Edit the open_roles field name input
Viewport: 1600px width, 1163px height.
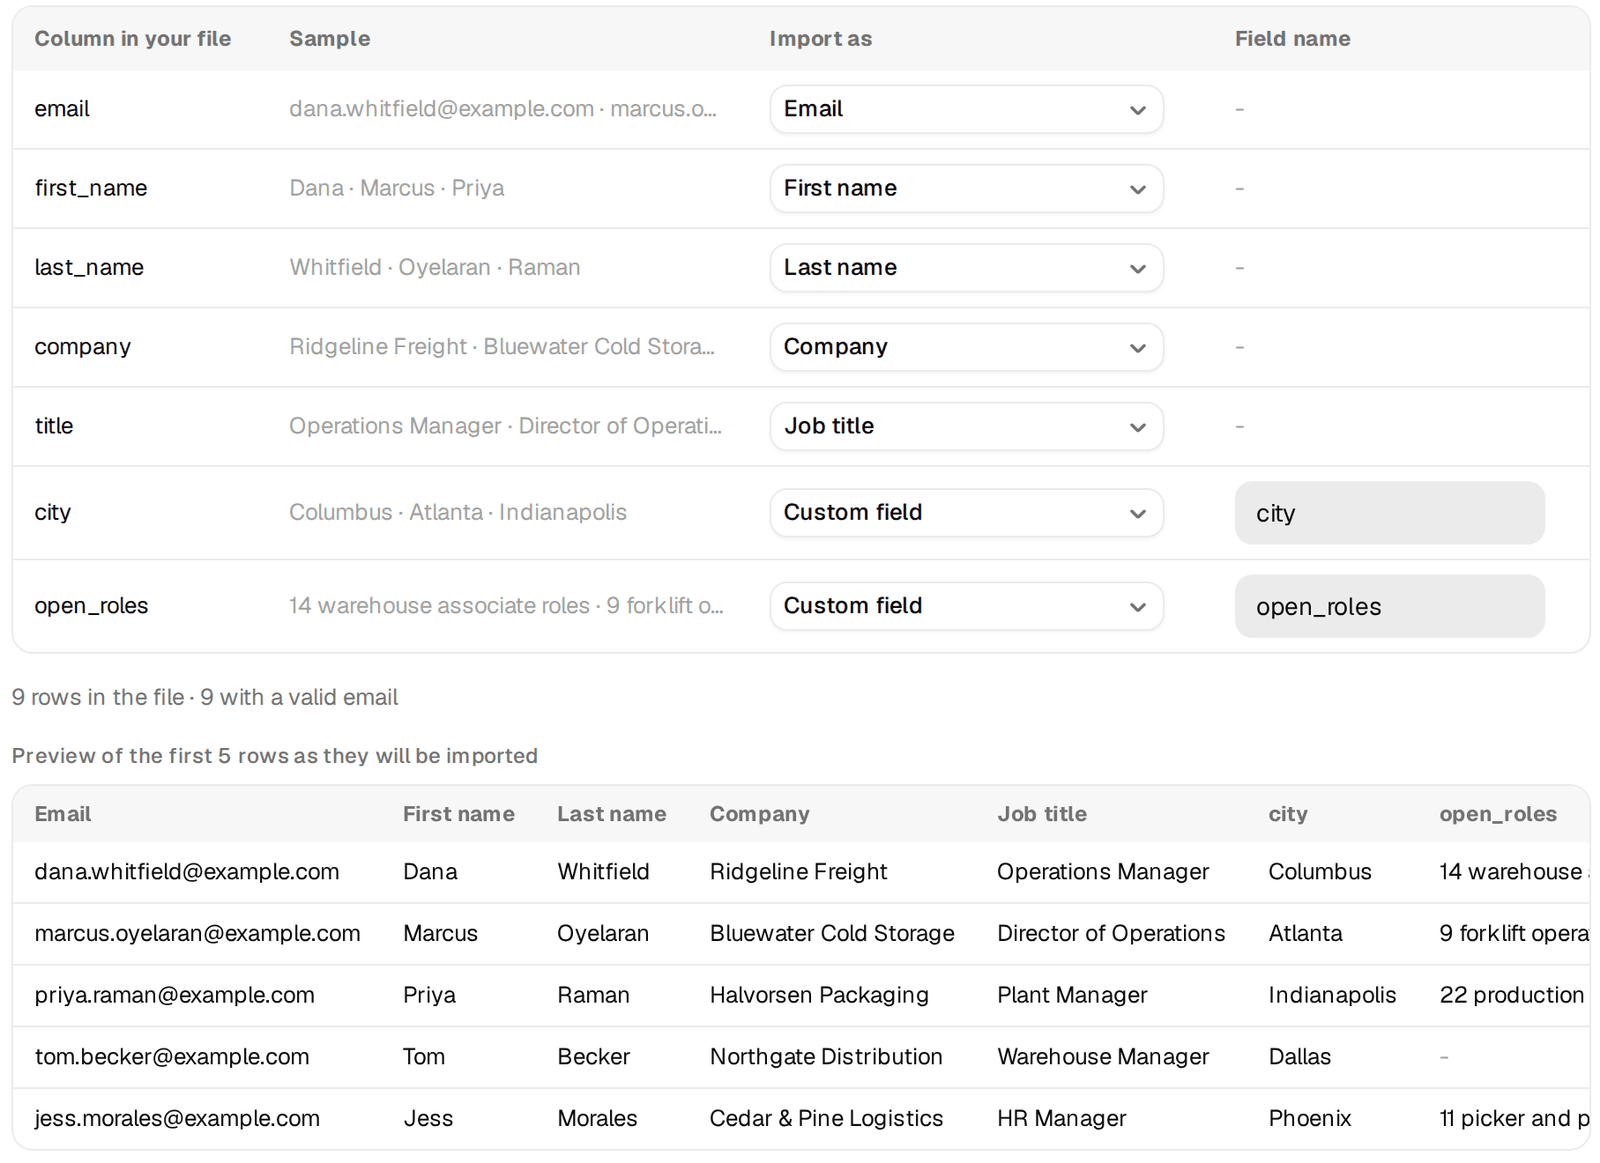tap(1389, 606)
